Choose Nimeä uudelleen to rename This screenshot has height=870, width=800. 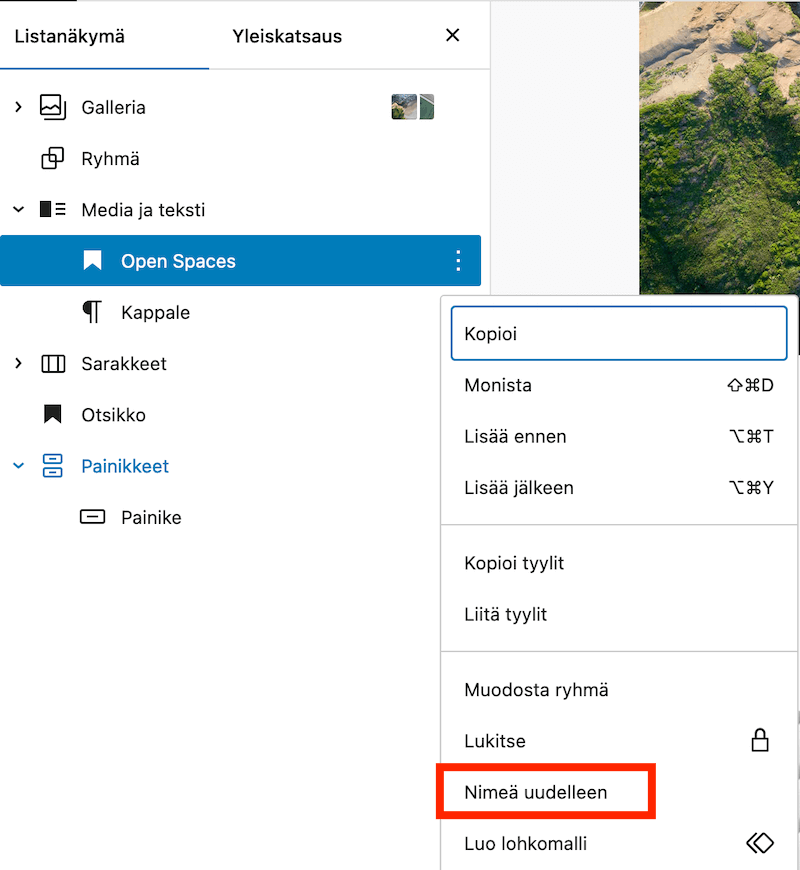(619, 792)
